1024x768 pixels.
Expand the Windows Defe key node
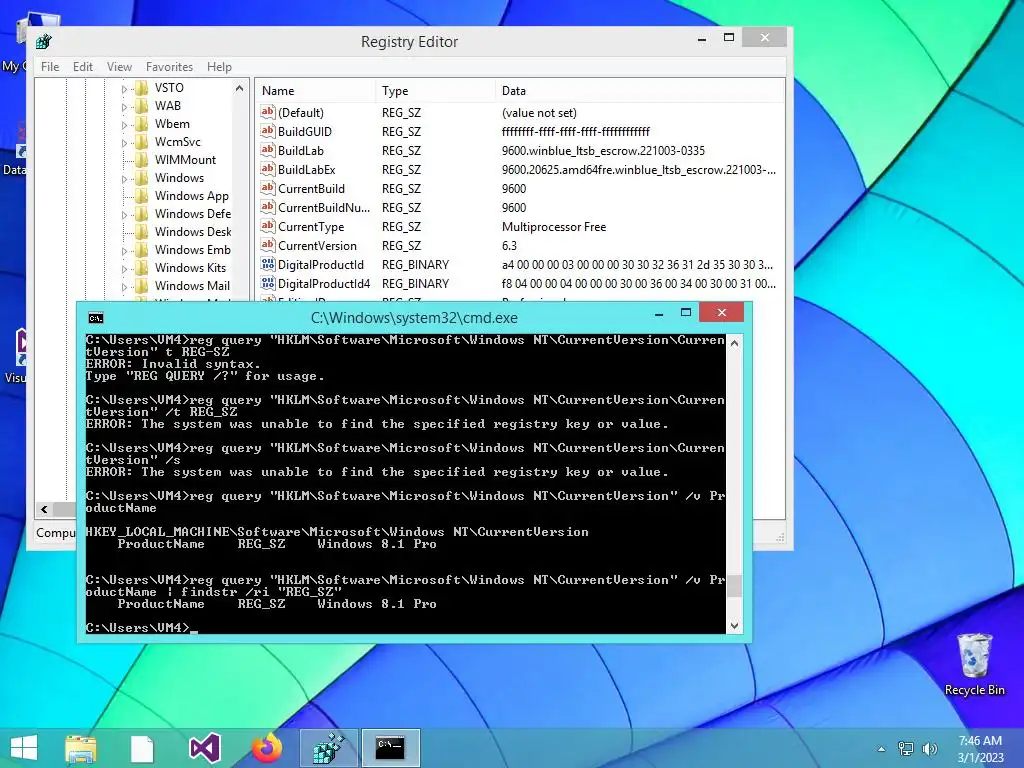pos(124,214)
